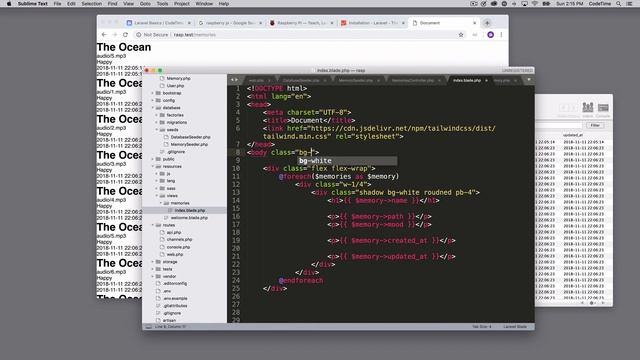Screen dimensions: 640x360
Task: Open Notification Center list icon
Action: tap(629, 4)
